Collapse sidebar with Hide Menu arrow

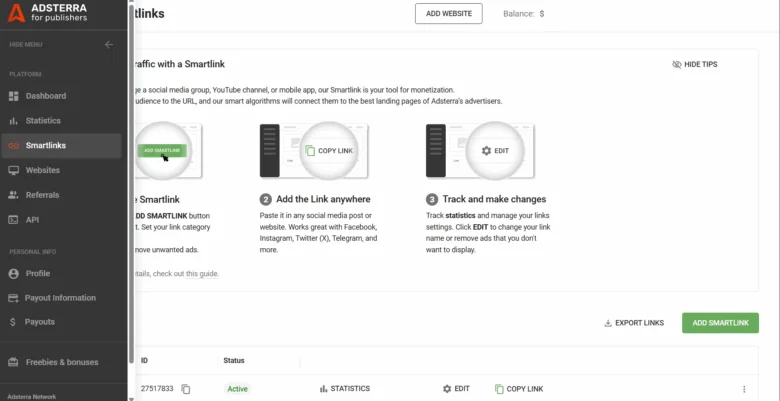(x=109, y=45)
